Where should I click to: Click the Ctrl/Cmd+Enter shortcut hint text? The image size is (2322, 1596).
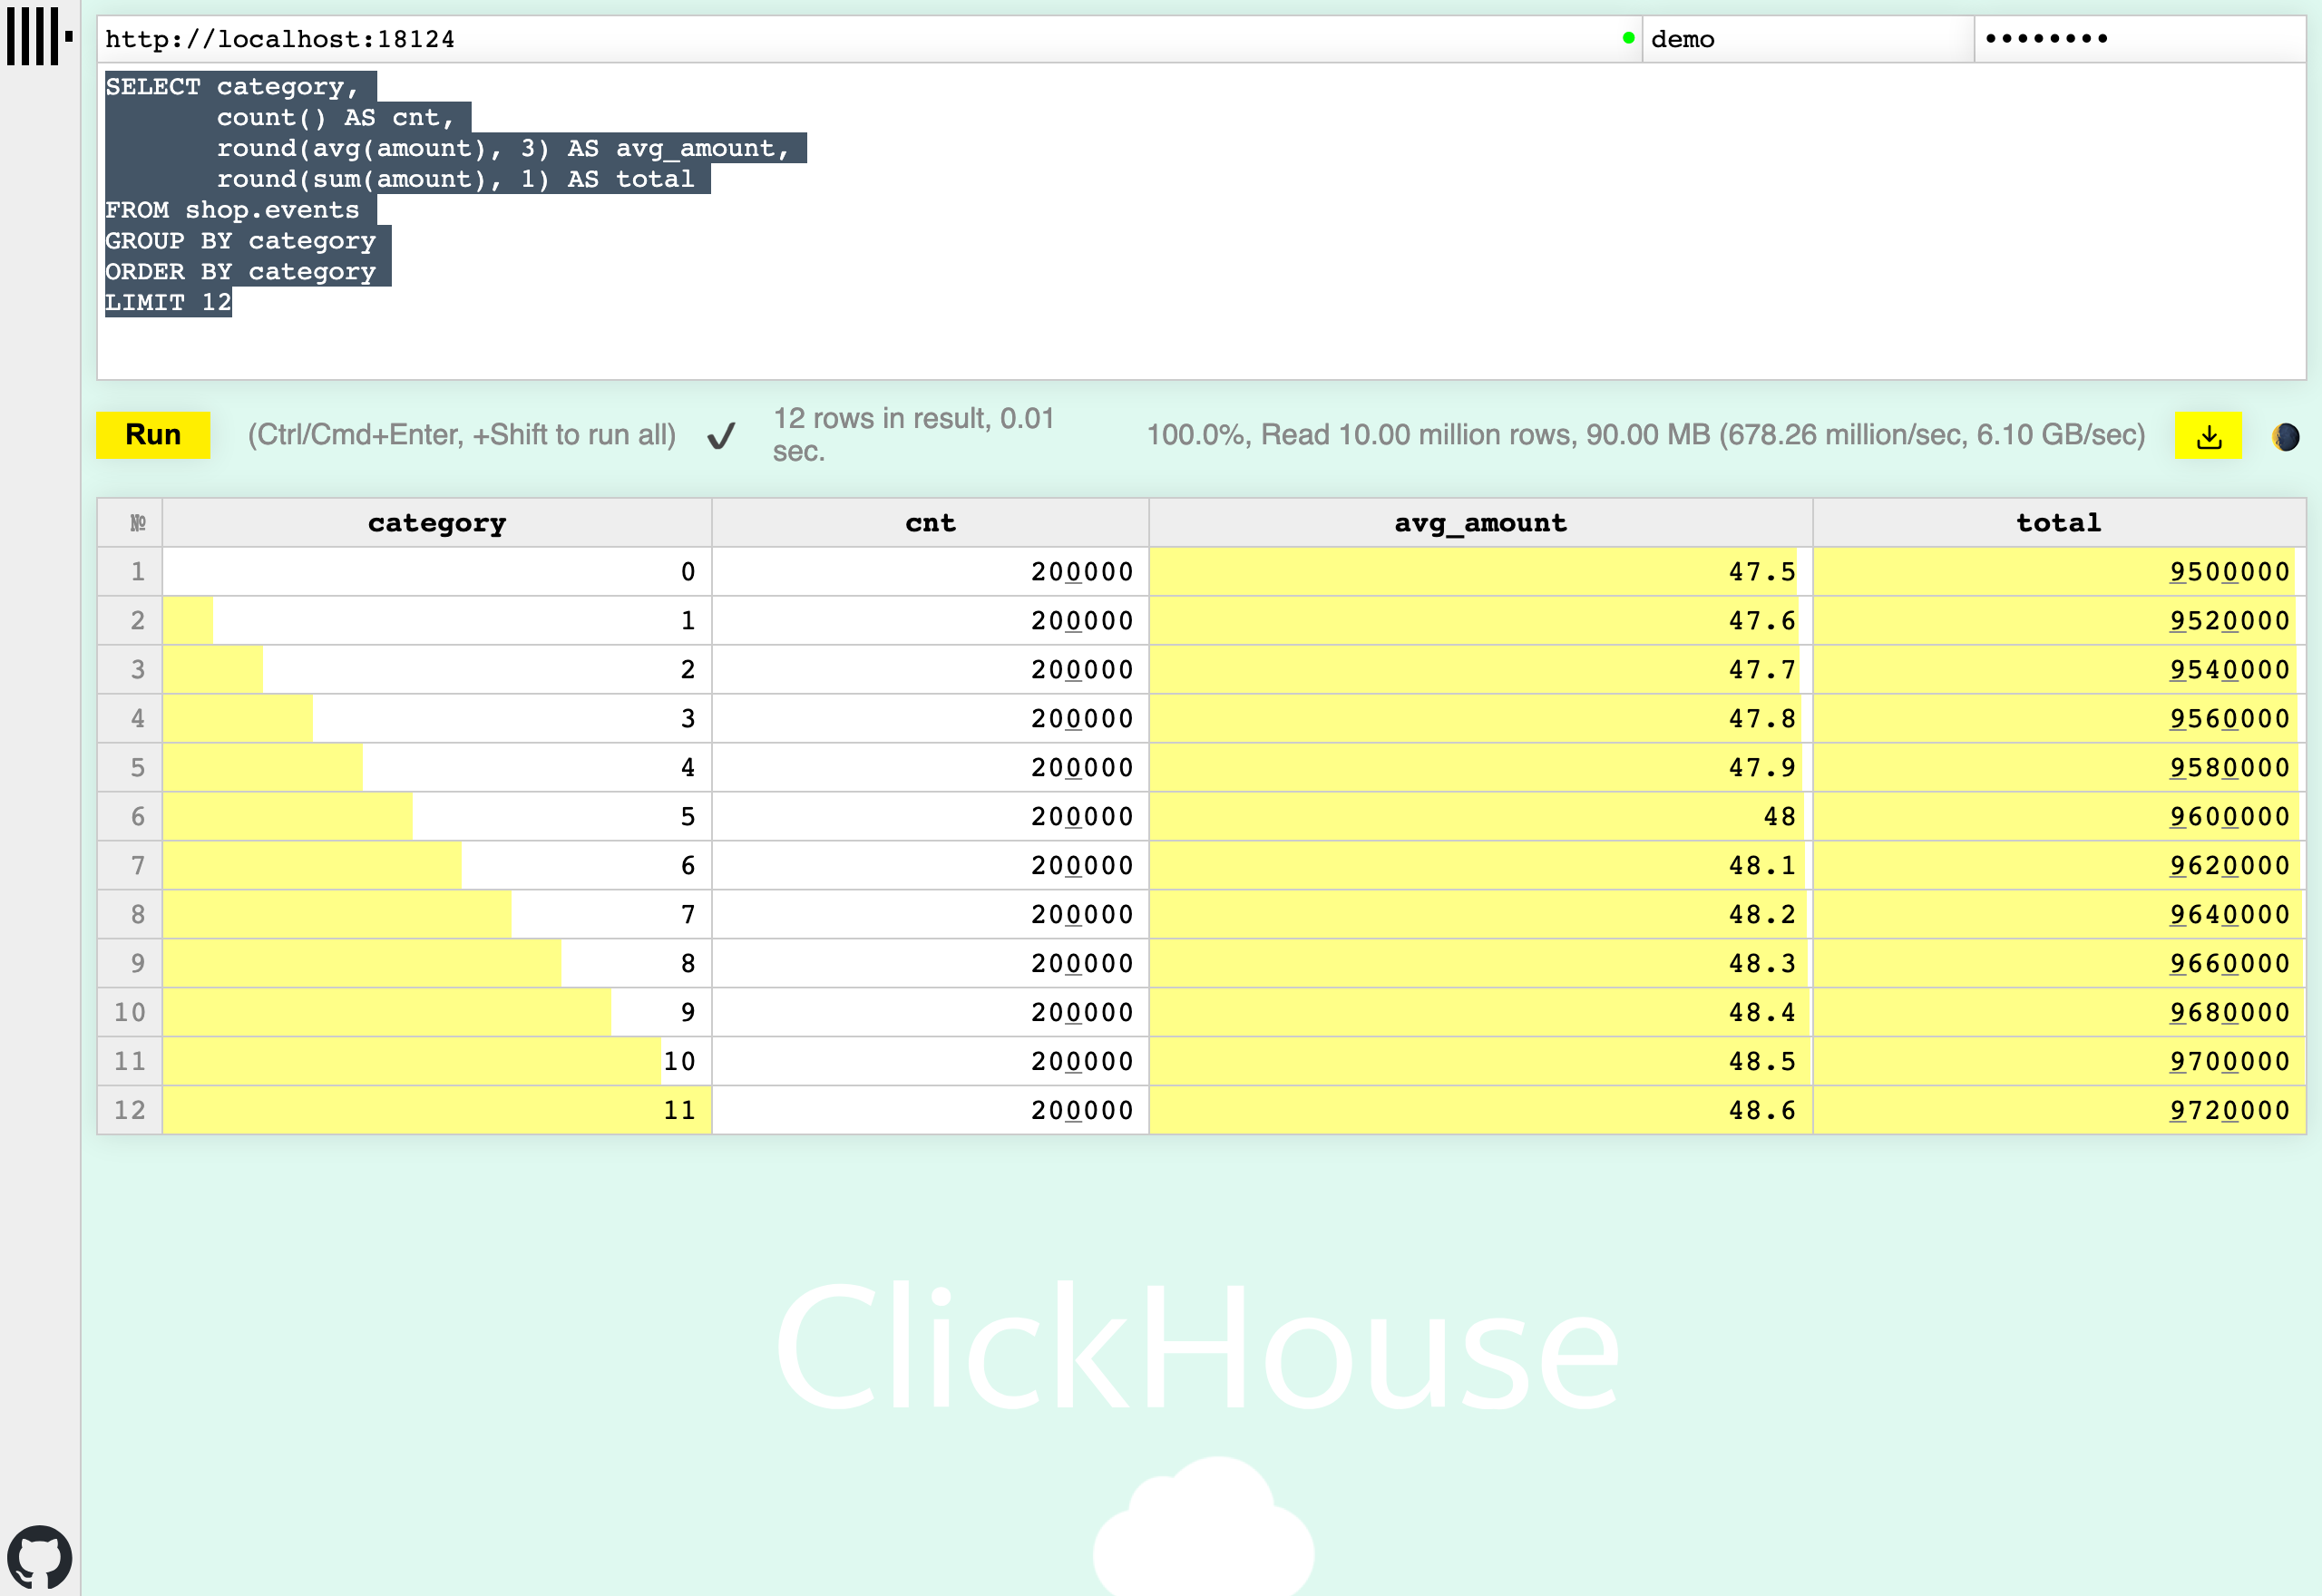462,435
